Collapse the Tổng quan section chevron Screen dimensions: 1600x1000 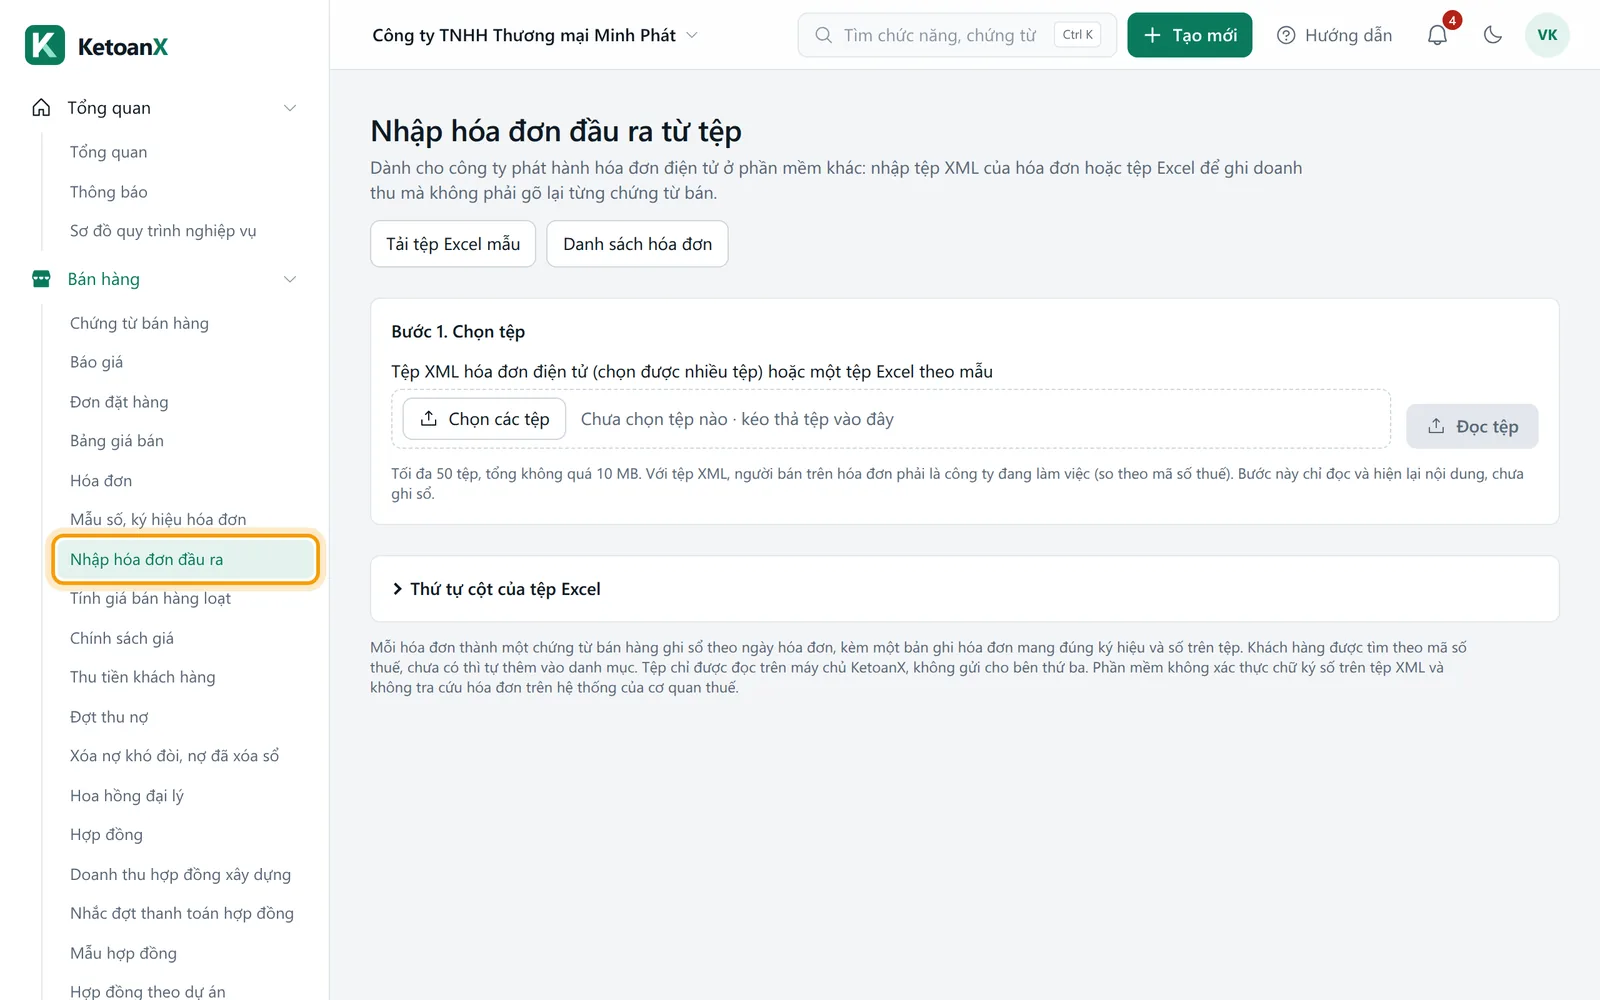tap(290, 108)
